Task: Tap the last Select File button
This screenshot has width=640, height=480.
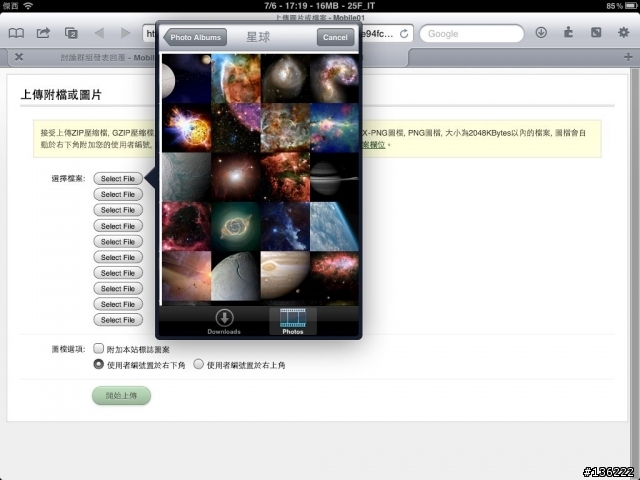Action: [x=118, y=320]
